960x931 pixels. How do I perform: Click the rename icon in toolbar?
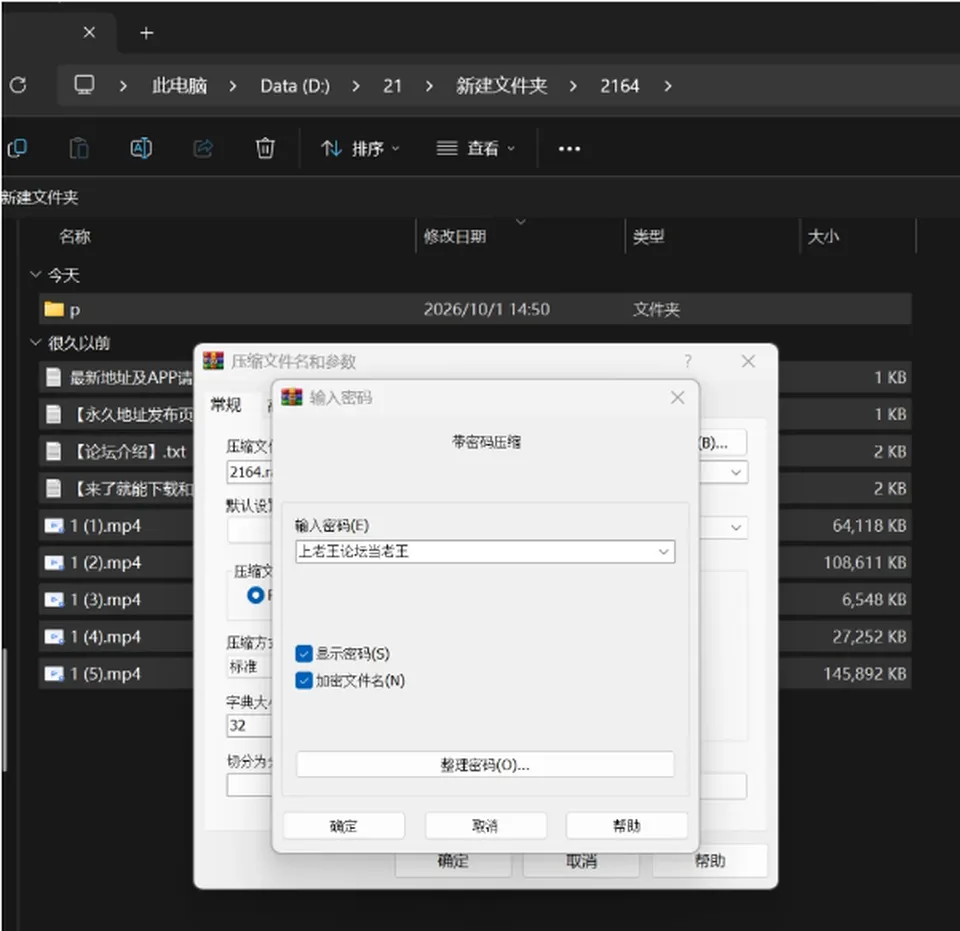141,148
